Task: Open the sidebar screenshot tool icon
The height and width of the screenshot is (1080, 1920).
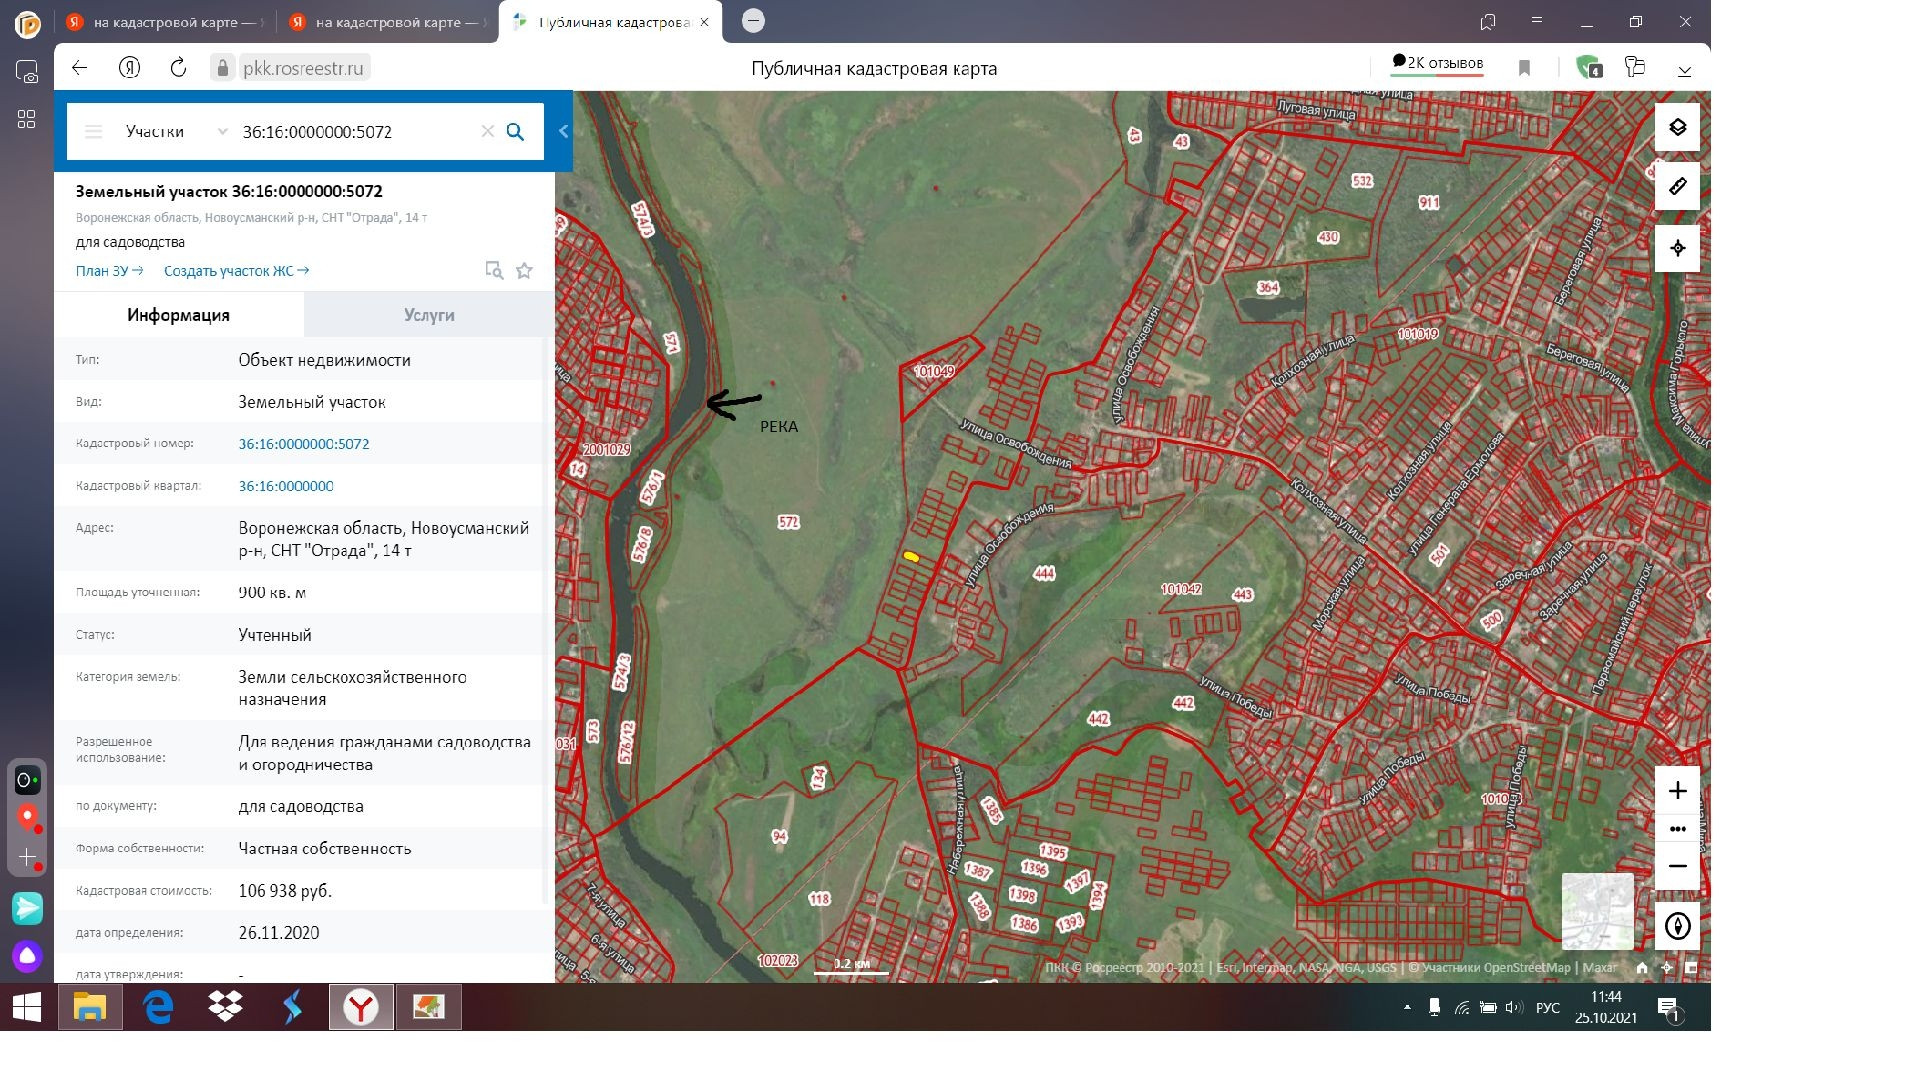Action: (x=27, y=72)
